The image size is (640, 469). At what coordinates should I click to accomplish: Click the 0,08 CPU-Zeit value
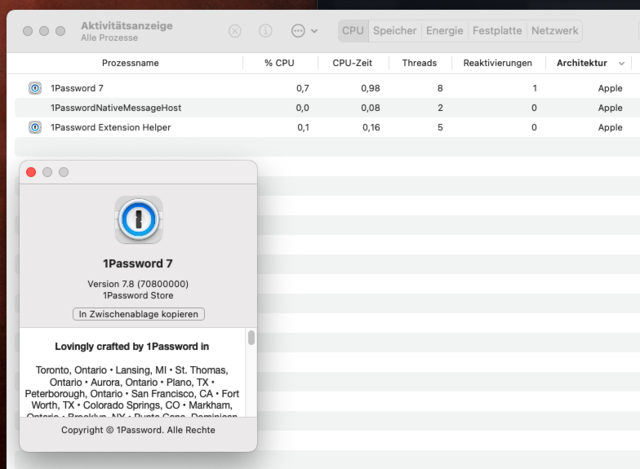click(370, 108)
